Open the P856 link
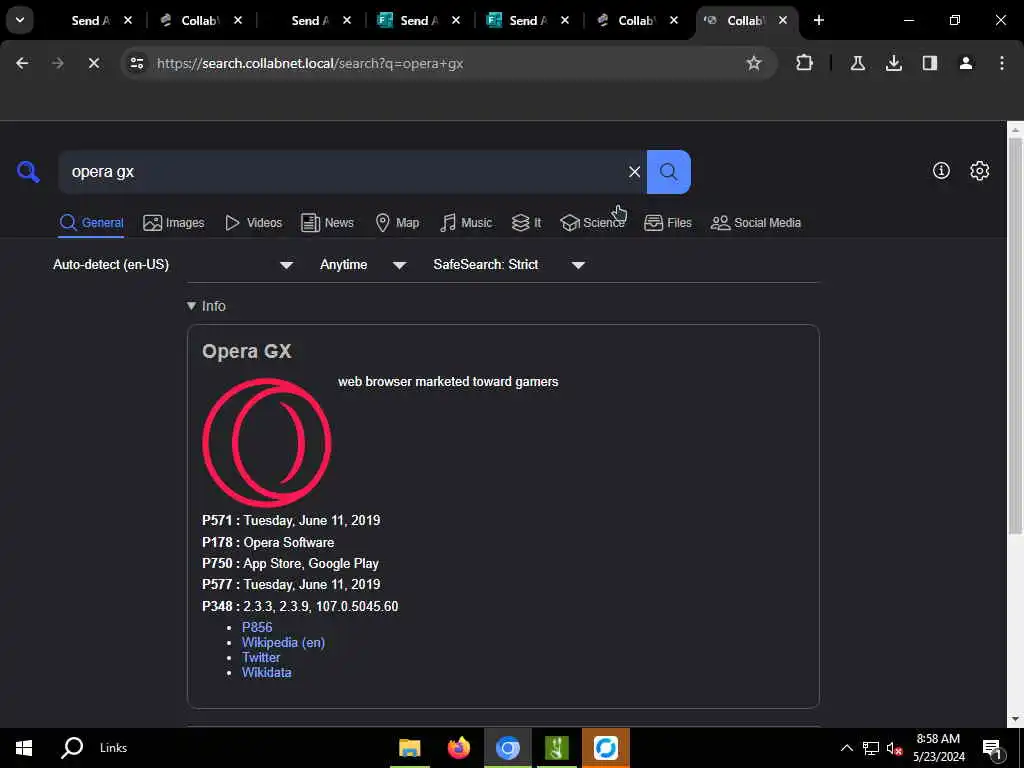The image size is (1024, 768). (x=257, y=627)
